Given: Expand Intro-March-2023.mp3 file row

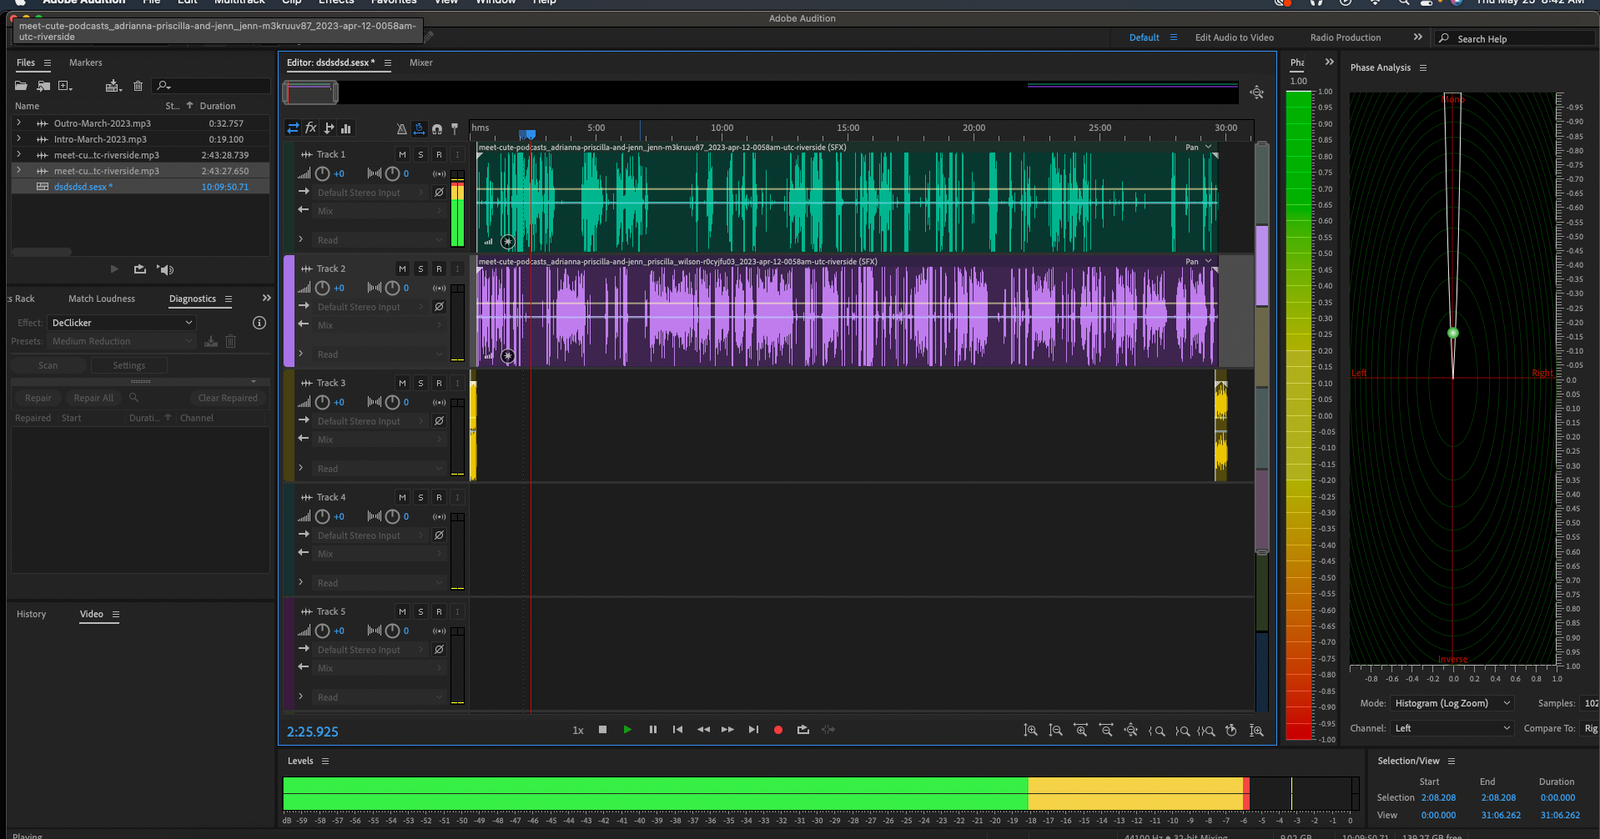Looking at the screenshot, I should point(19,139).
